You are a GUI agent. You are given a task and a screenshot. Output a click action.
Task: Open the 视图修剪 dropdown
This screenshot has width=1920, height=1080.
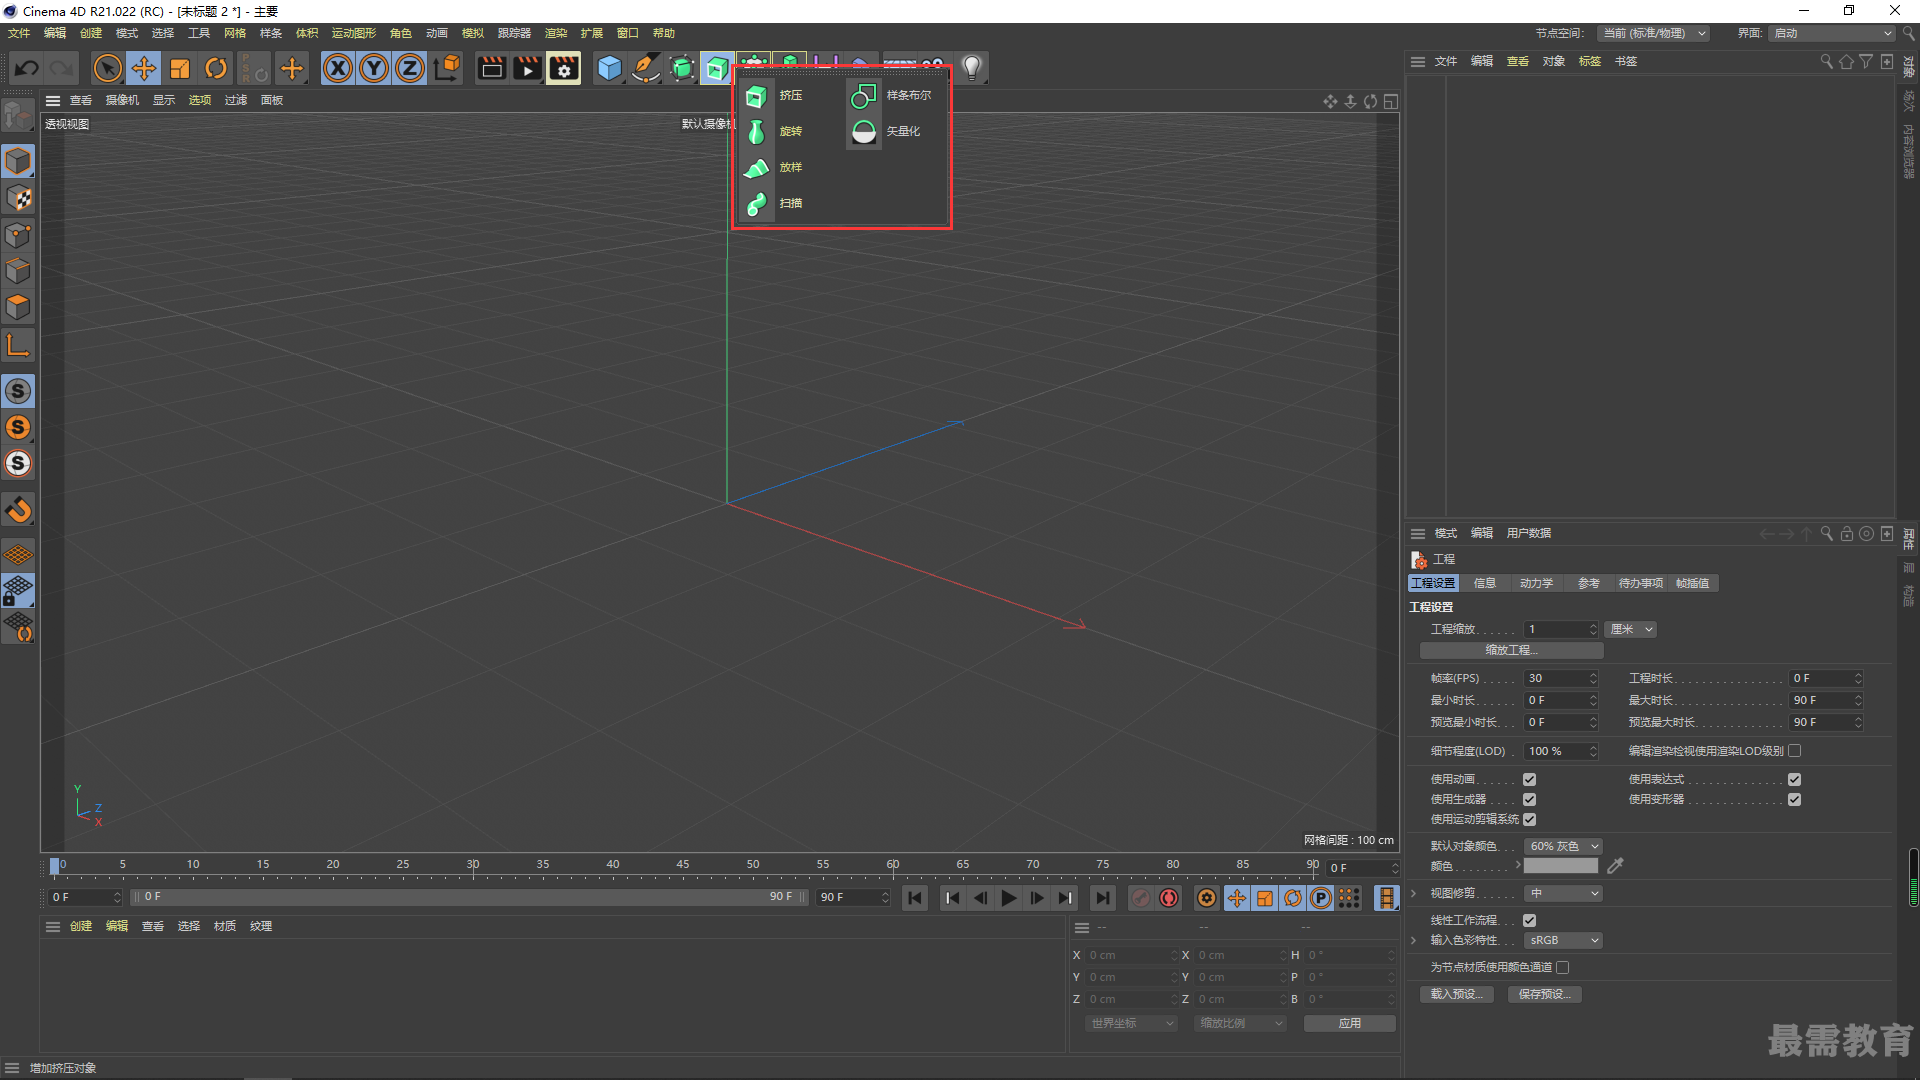click(x=1563, y=893)
